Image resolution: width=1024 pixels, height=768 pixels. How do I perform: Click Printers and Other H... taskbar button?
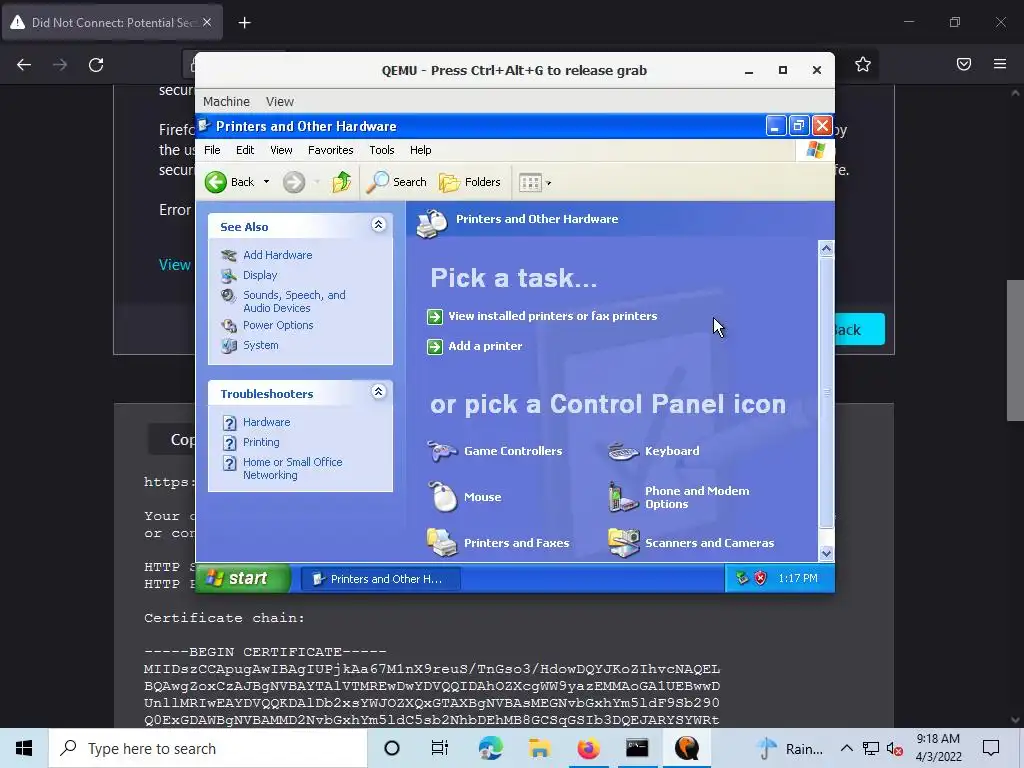click(x=381, y=579)
